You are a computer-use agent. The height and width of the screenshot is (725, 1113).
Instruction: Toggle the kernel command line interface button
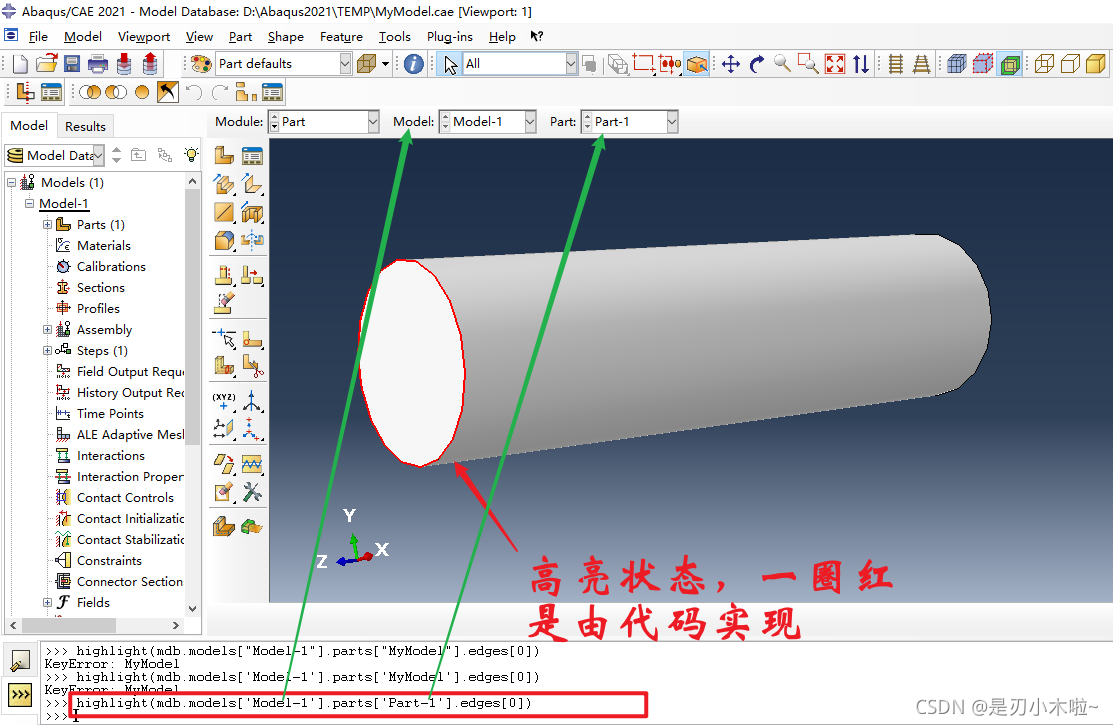pos(20,694)
